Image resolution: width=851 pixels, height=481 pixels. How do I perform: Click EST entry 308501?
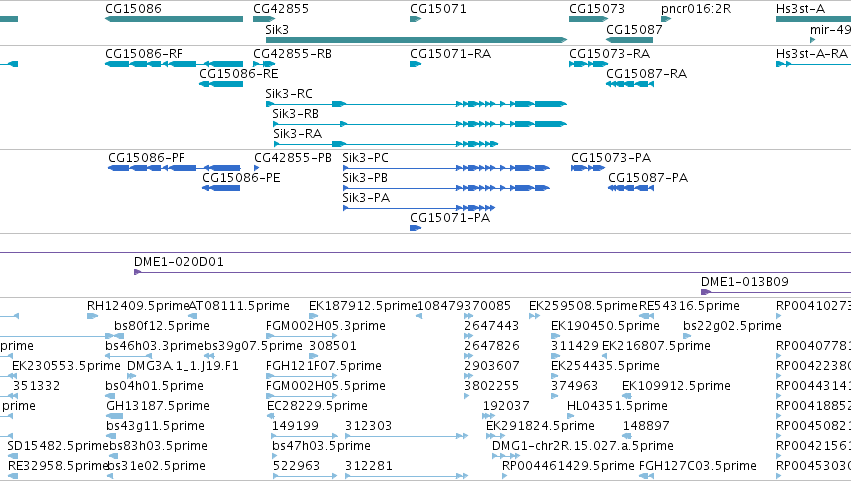[x=333, y=346]
